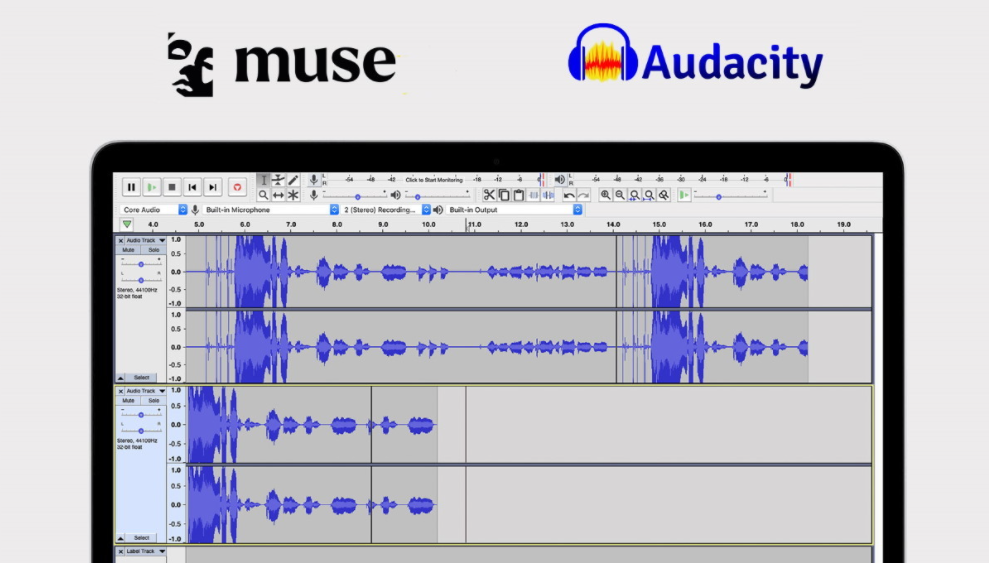The image size is (989, 563).
Task: Click the Play-at-Speed green button
Action: pos(684,195)
